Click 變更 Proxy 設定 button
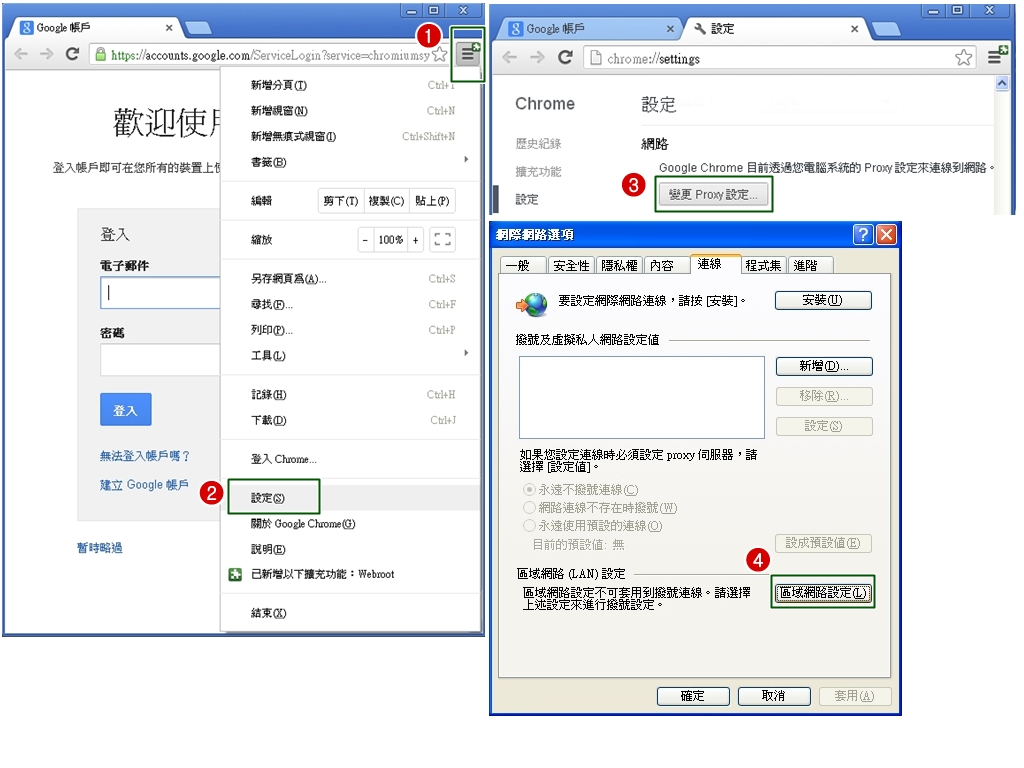This screenshot has width=1024, height=768. [713, 195]
